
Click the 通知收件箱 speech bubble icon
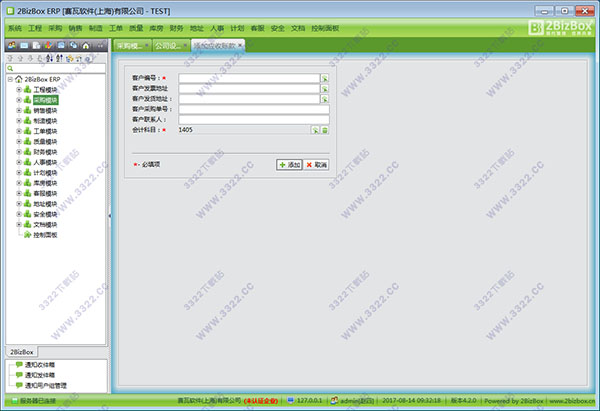pyautogui.click(x=19, y=365)
